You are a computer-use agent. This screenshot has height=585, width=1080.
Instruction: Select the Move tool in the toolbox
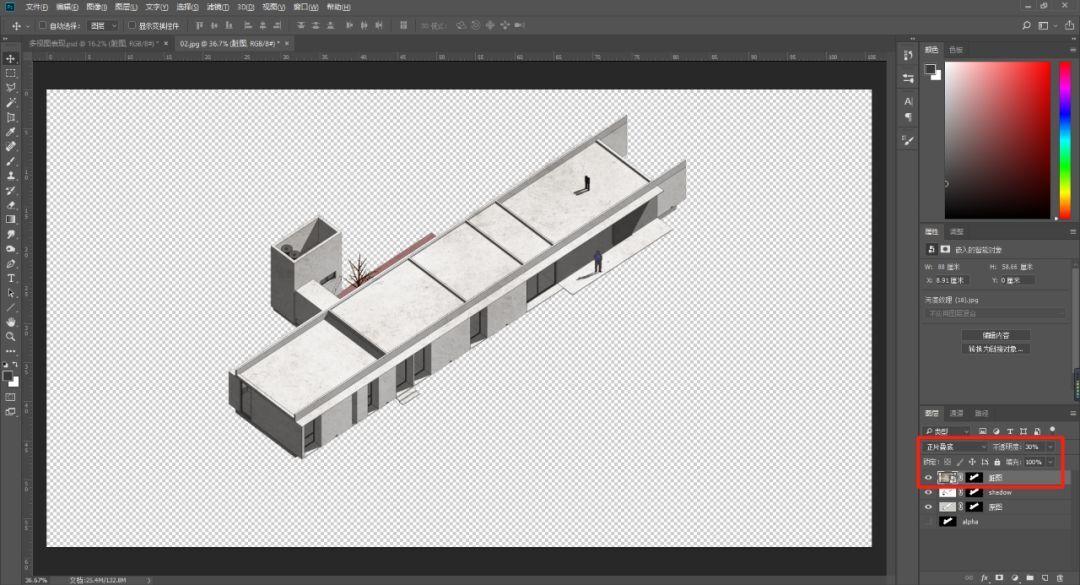coord(10,59)
